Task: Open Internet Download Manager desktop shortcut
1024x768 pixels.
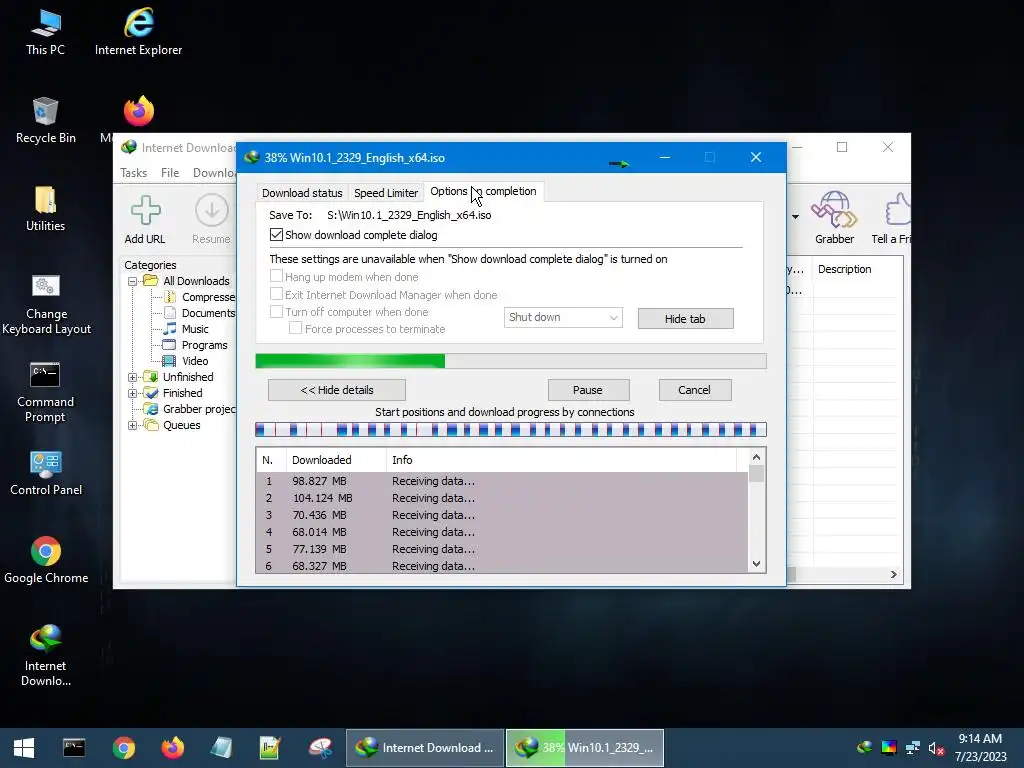Action: click(x=45, y=656)
